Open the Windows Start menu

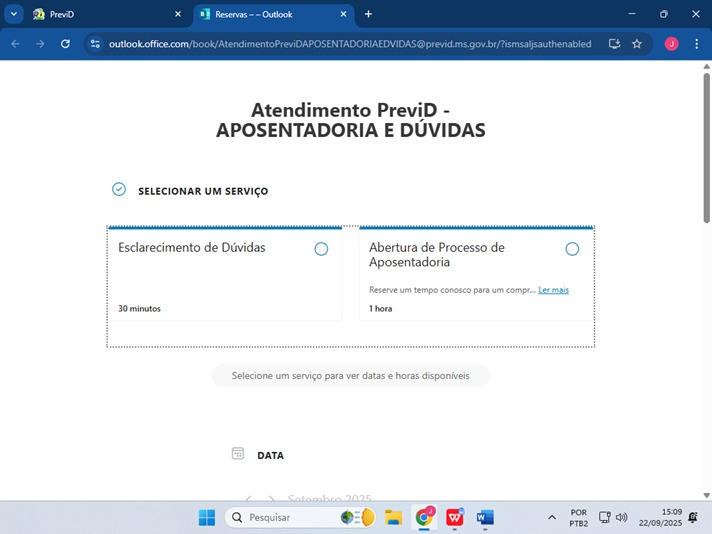[x=207, y=518]
